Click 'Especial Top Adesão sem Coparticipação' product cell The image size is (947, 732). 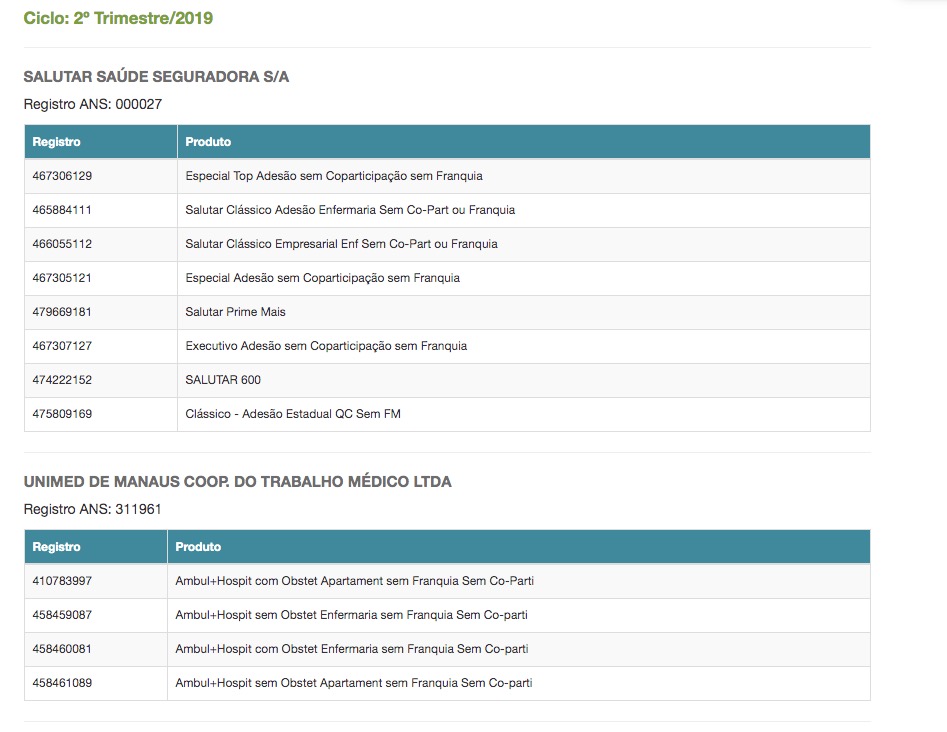pos(334,176)
